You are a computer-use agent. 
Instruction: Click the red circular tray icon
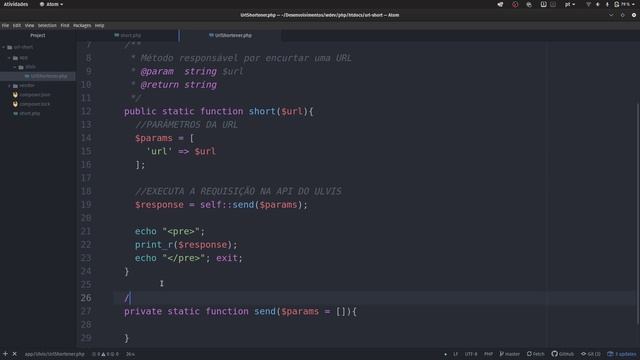[x=515, y=4]
